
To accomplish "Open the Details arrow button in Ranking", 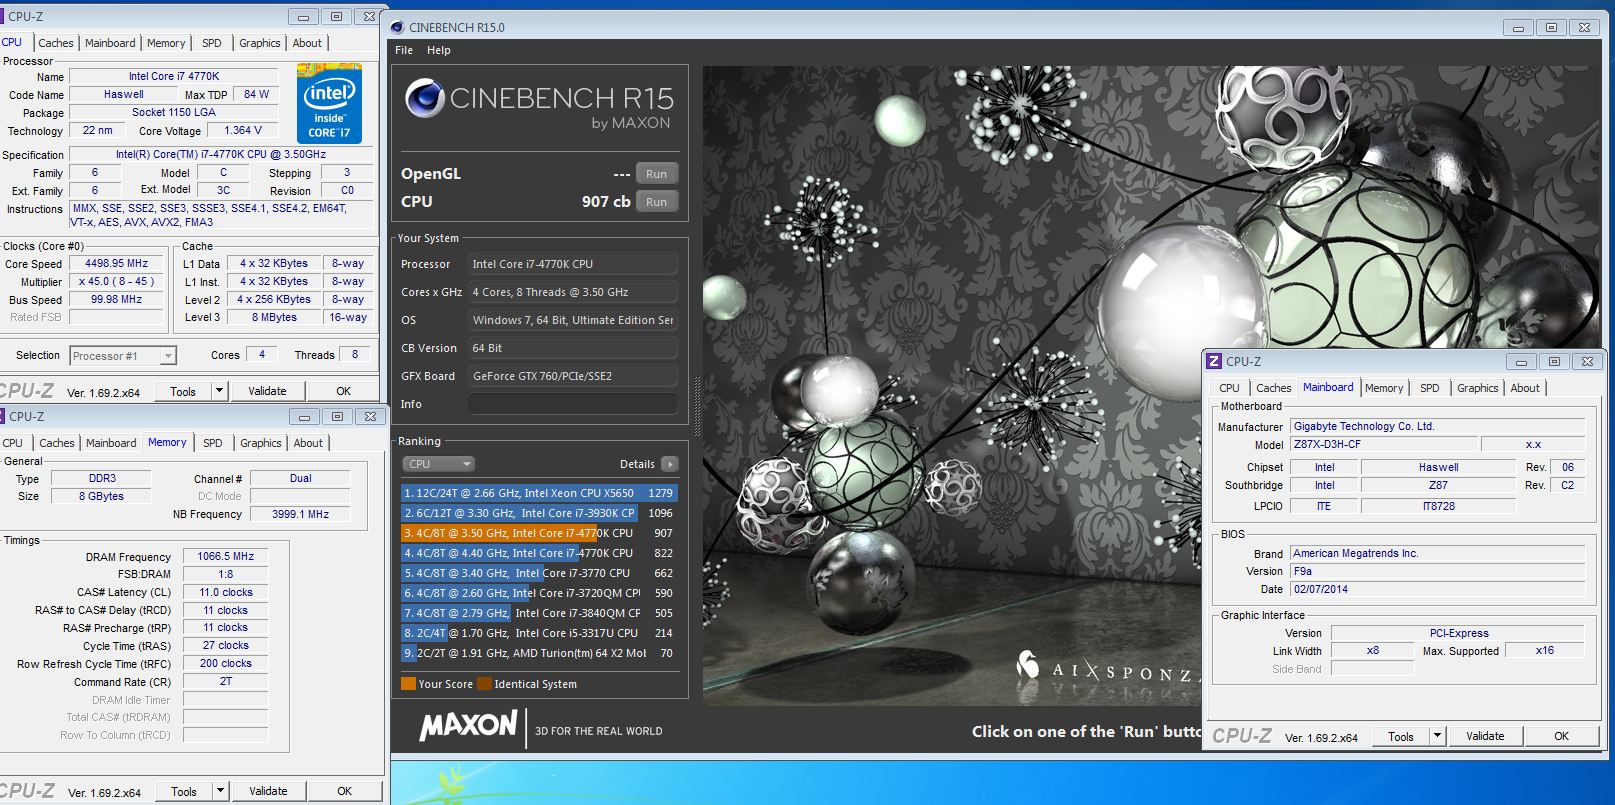I will (670, 464).
